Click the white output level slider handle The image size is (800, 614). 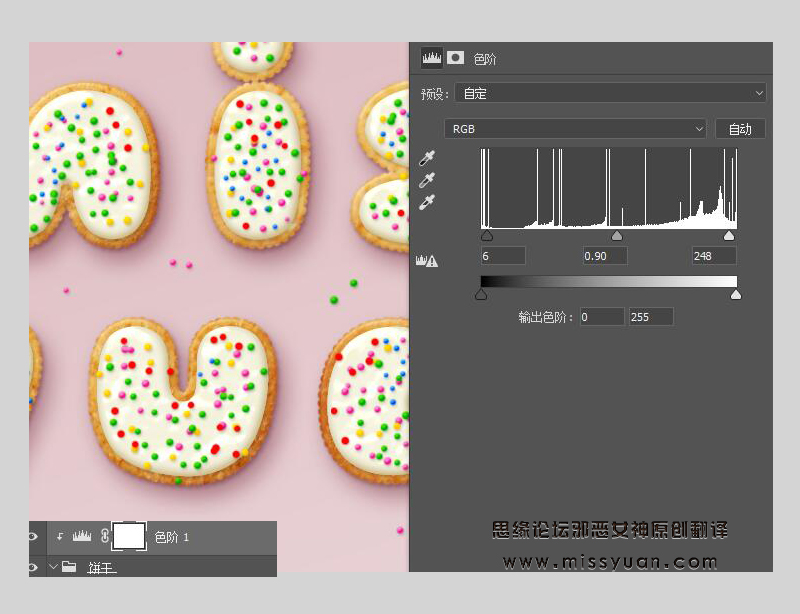(x=736, y=294)
